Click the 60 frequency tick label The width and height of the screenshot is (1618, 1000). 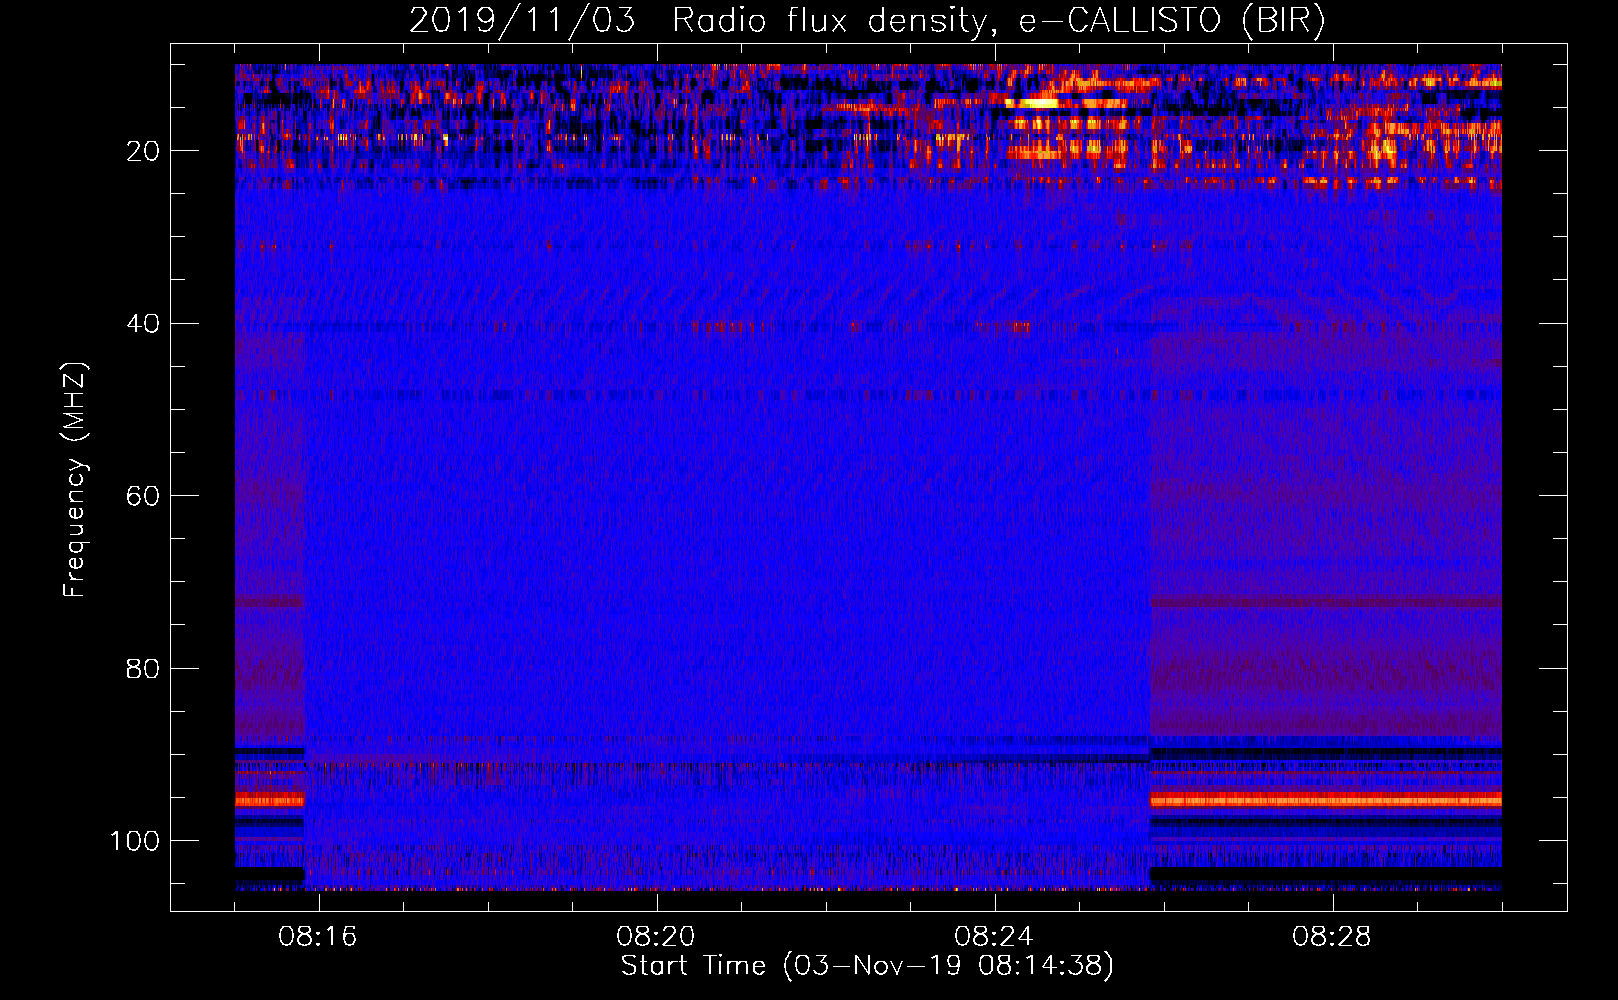coord(143,497)
